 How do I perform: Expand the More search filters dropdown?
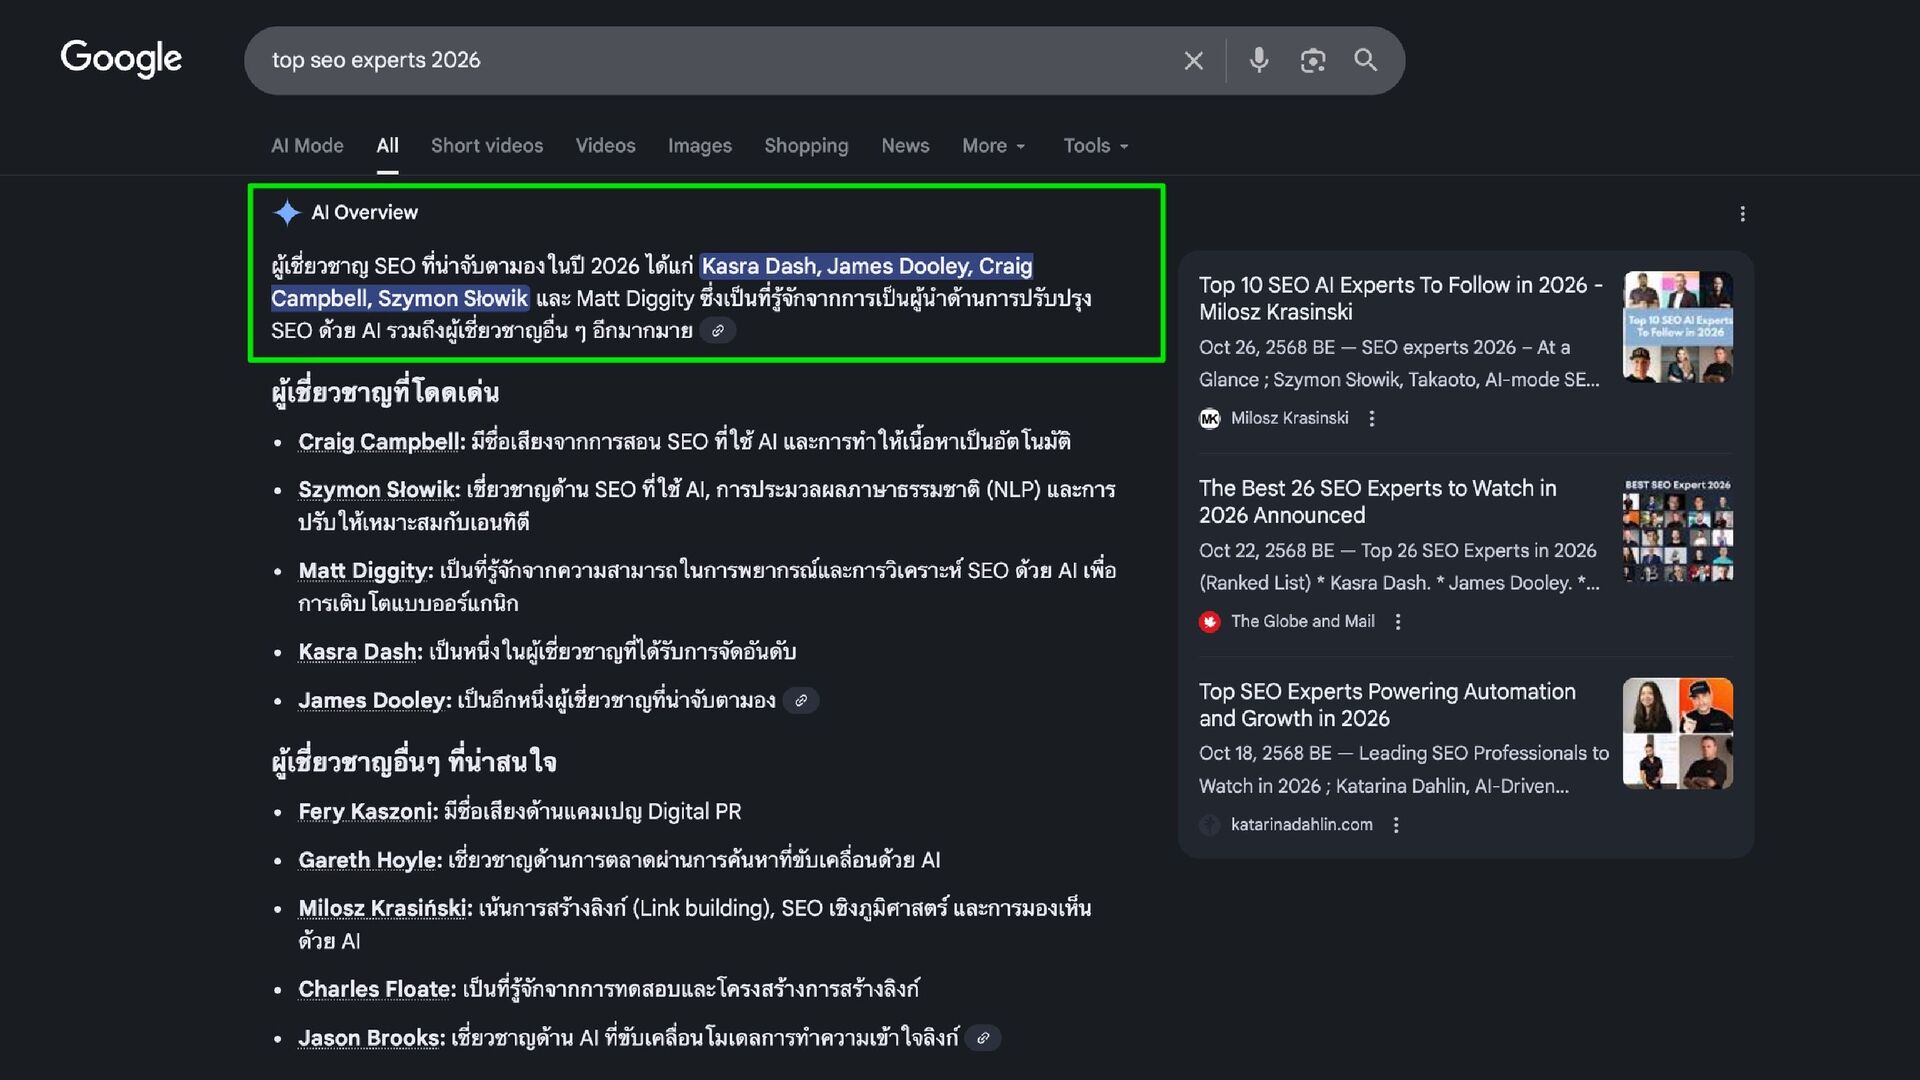coord(993,146)
